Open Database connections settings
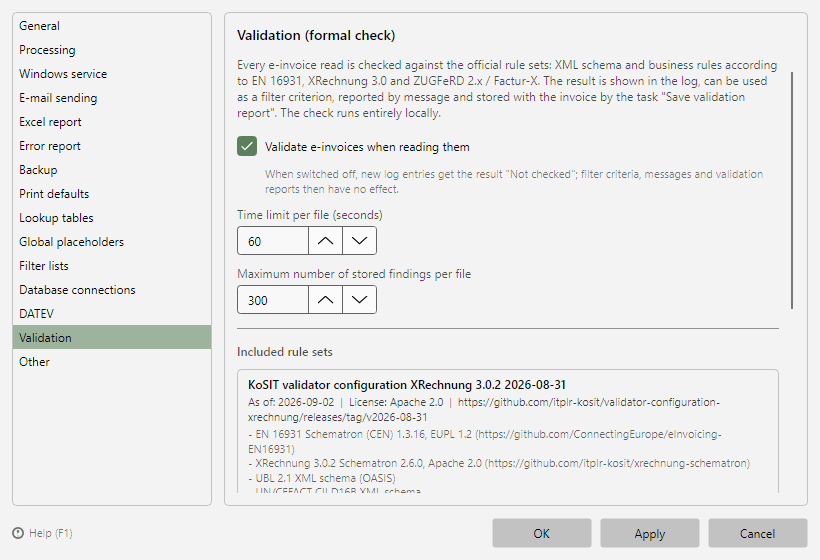Viewport: 820px width, 560px height. (x=112, y=290)
